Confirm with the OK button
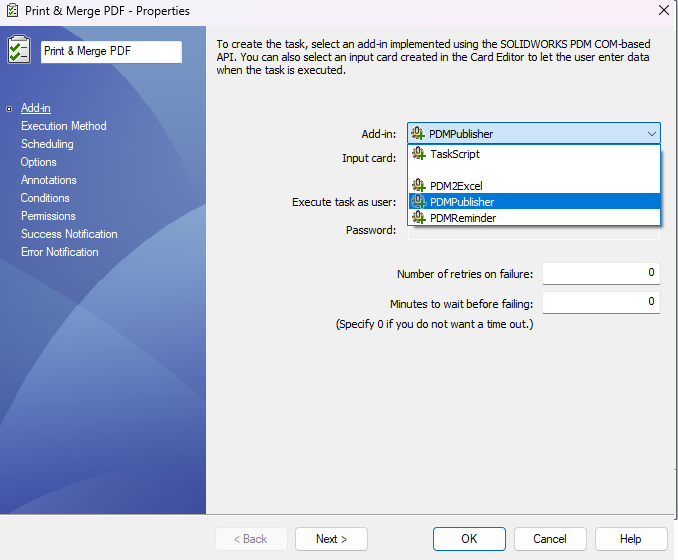 (469, 539)
